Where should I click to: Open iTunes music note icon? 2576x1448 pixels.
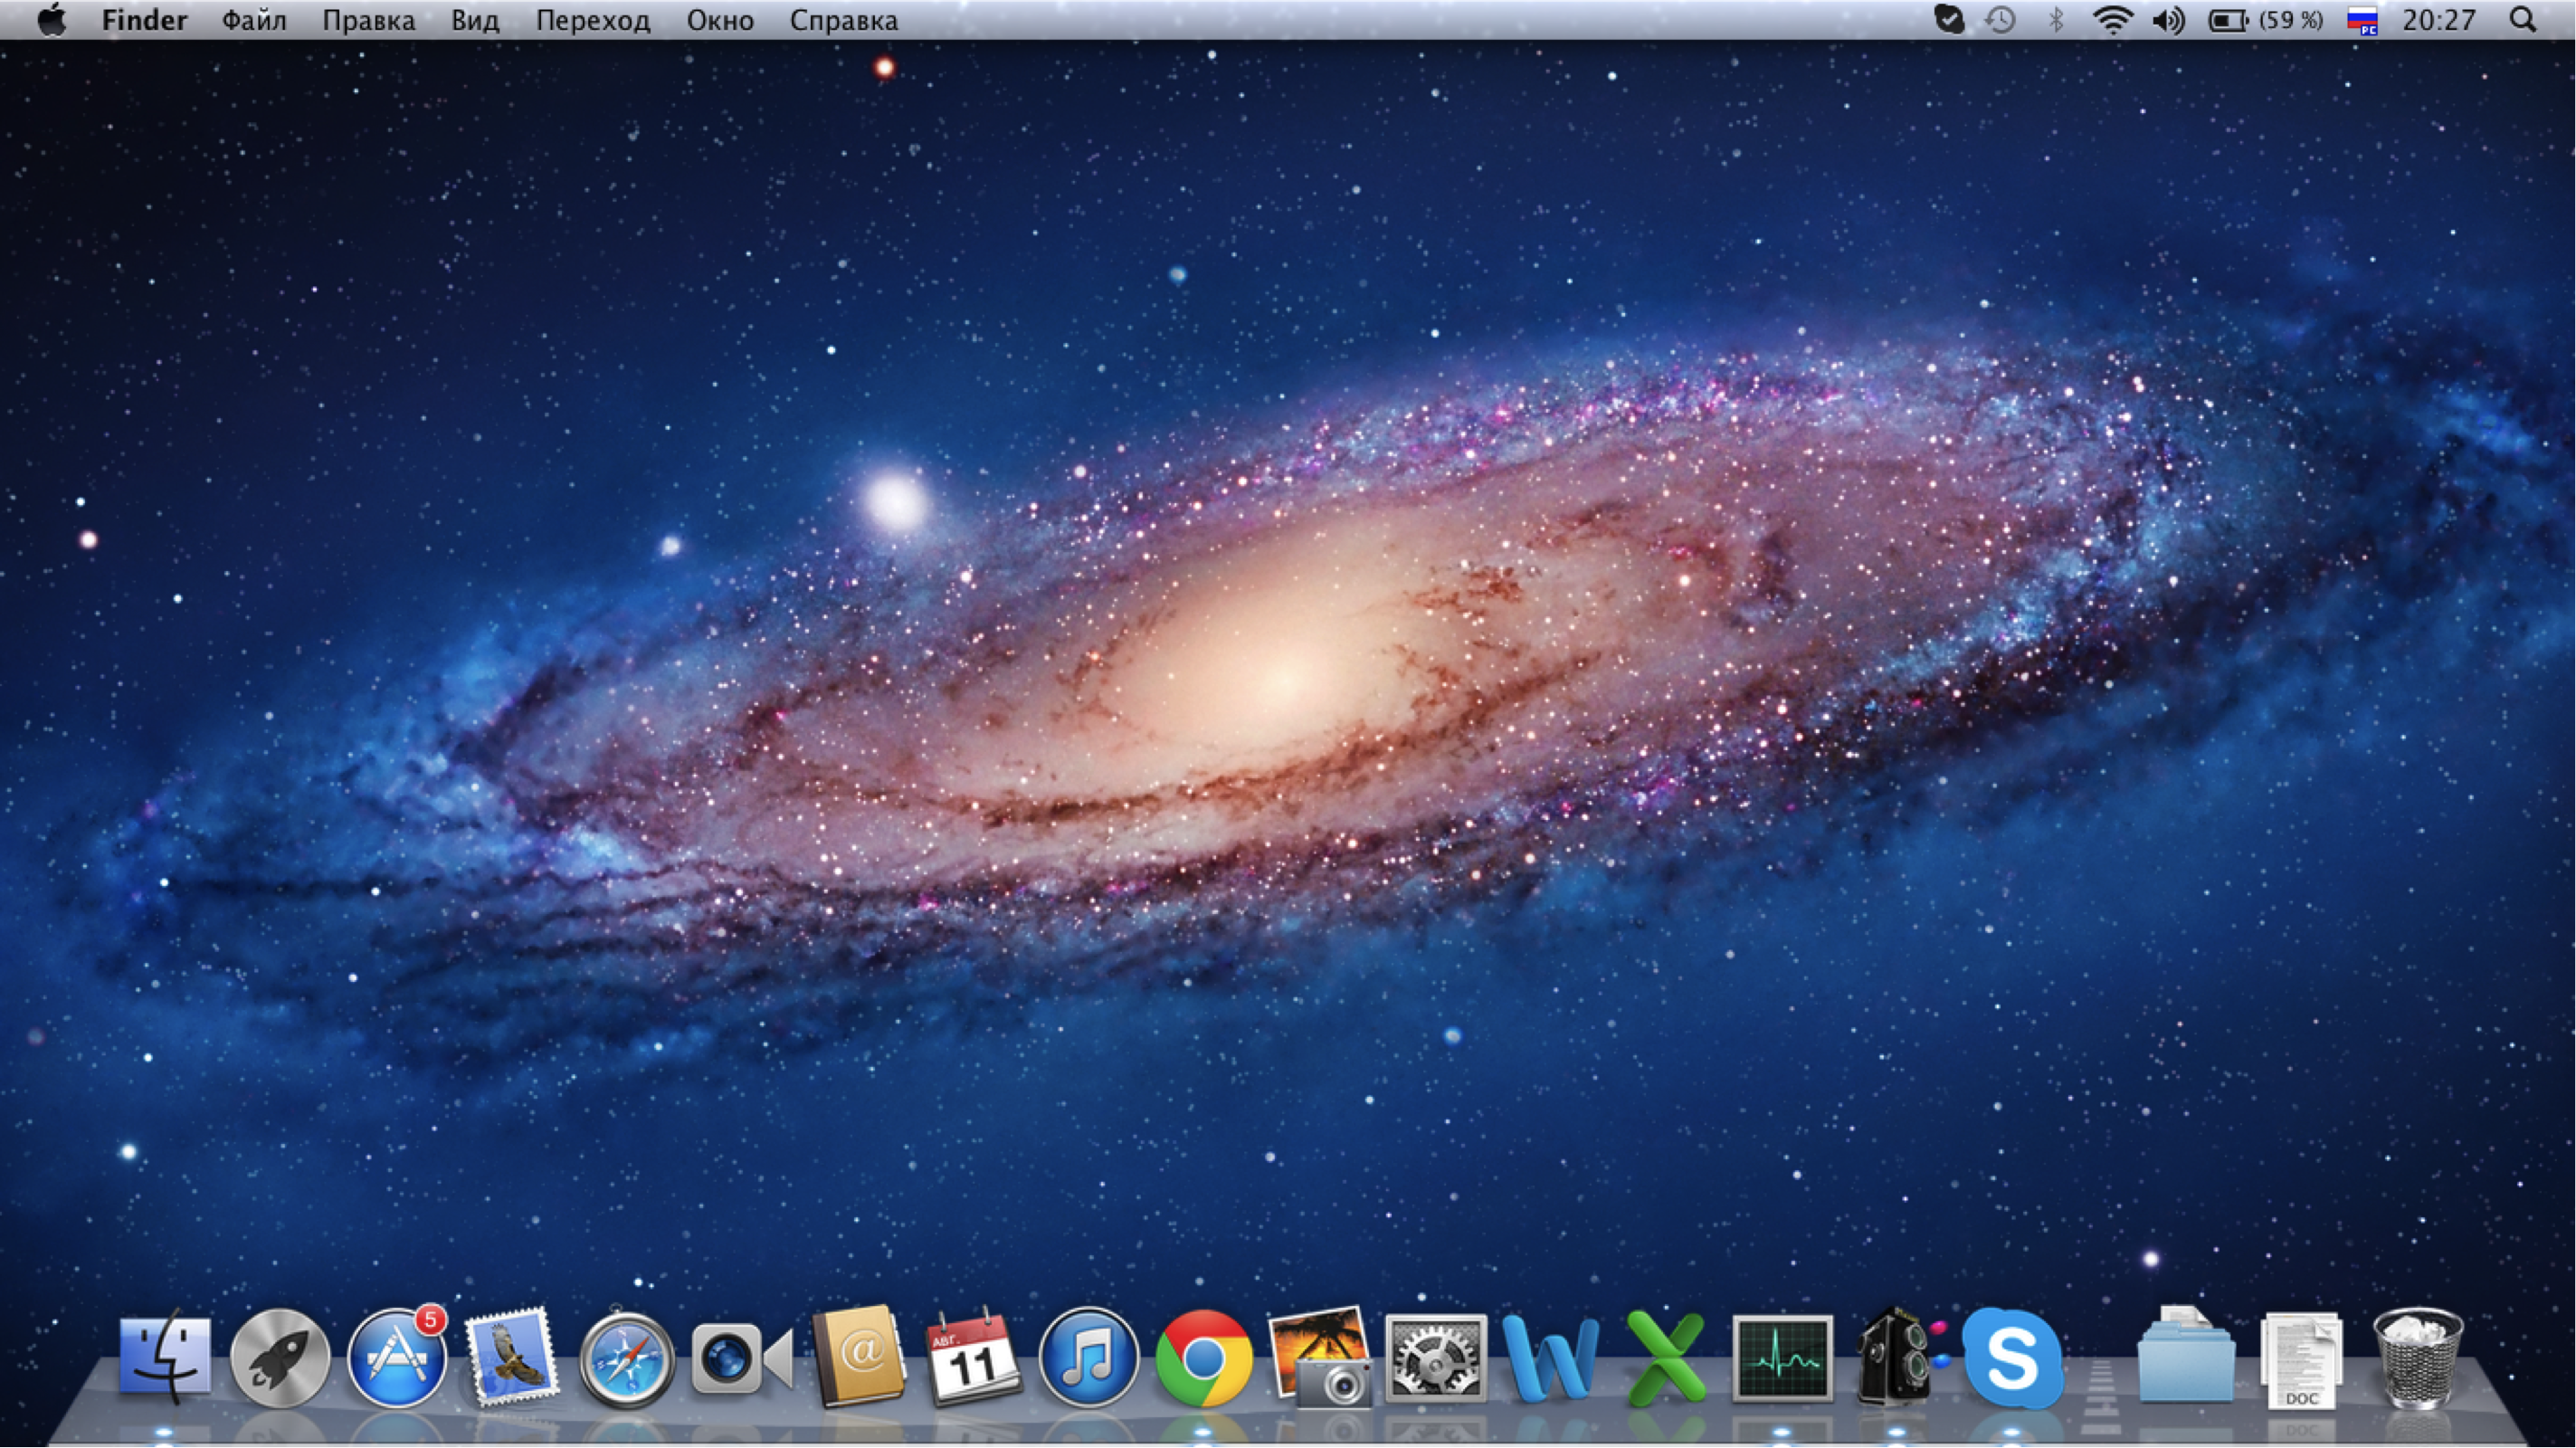click(1088, 1358)
